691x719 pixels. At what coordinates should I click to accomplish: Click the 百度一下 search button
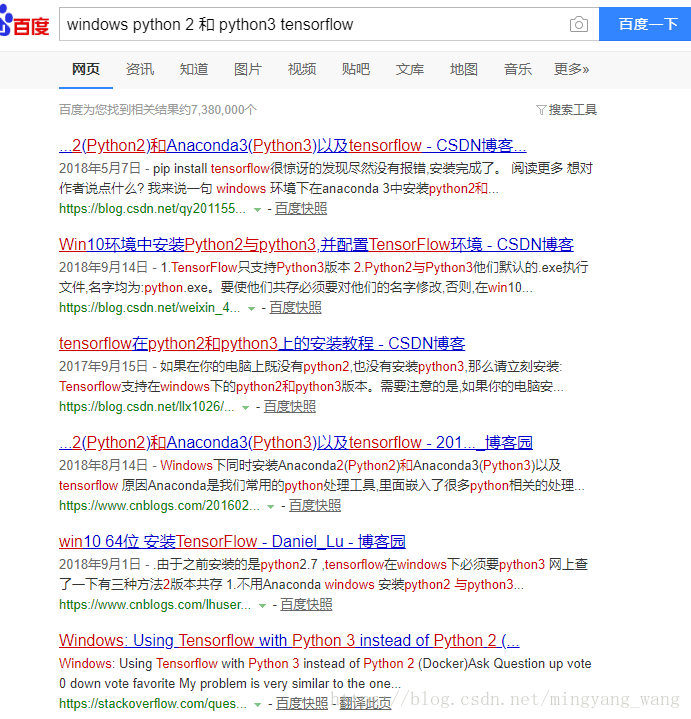(645, 24)
